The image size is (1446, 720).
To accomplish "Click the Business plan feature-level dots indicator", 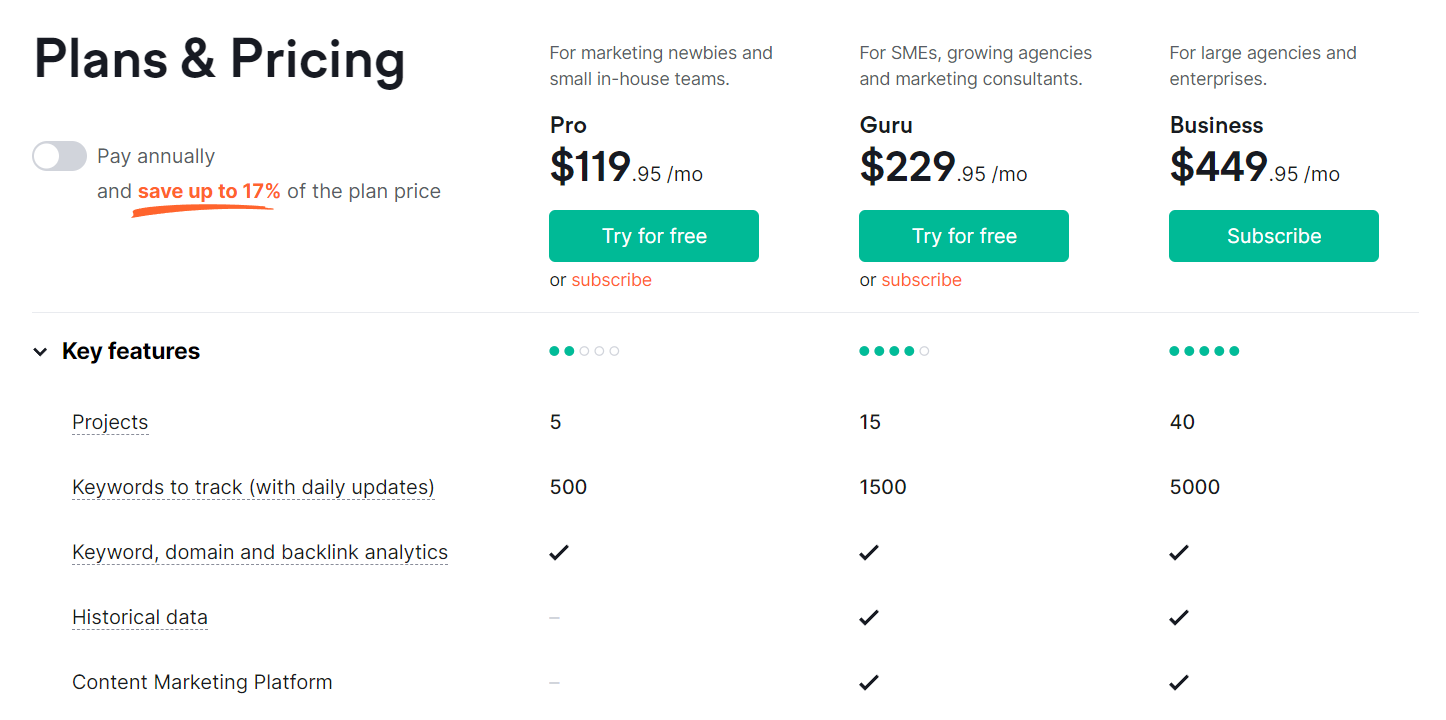I will pyautogui.click(x=1204, y=351).
